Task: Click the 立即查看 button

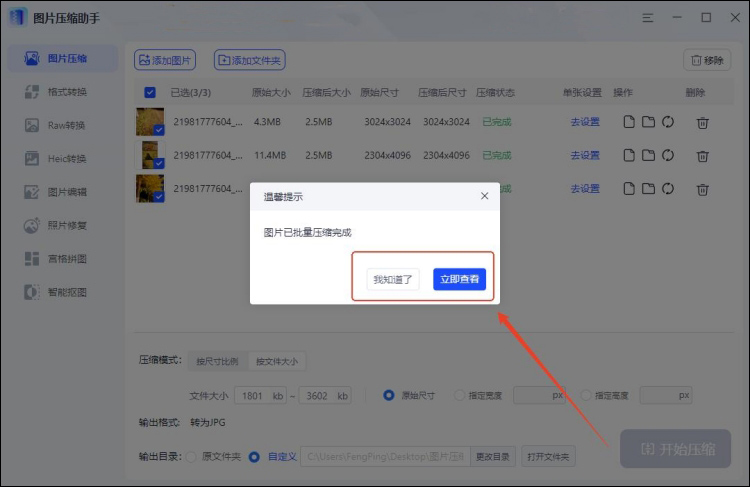Action: point(460,279)
